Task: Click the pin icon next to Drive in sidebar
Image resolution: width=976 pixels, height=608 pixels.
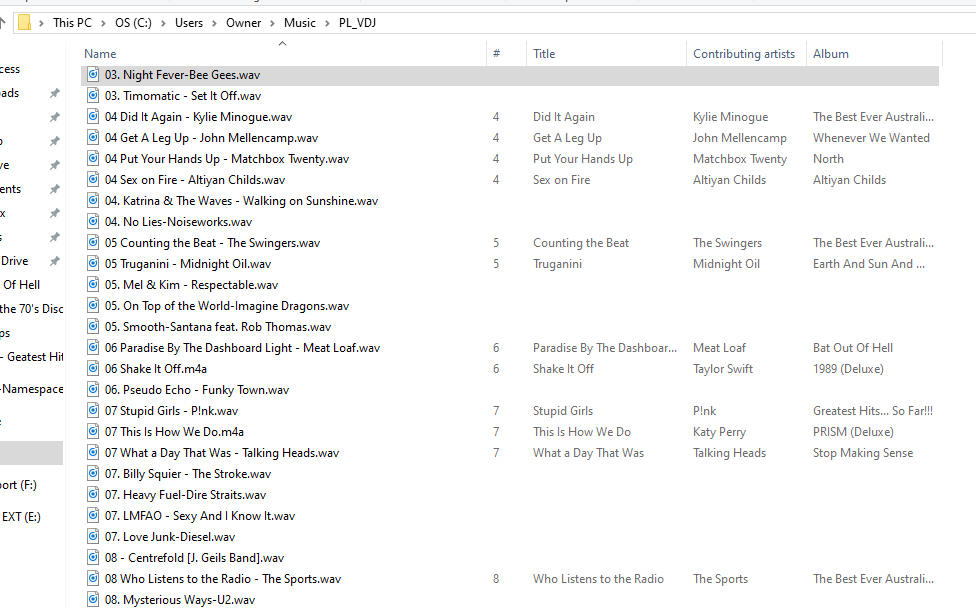Action: (55, 261)
